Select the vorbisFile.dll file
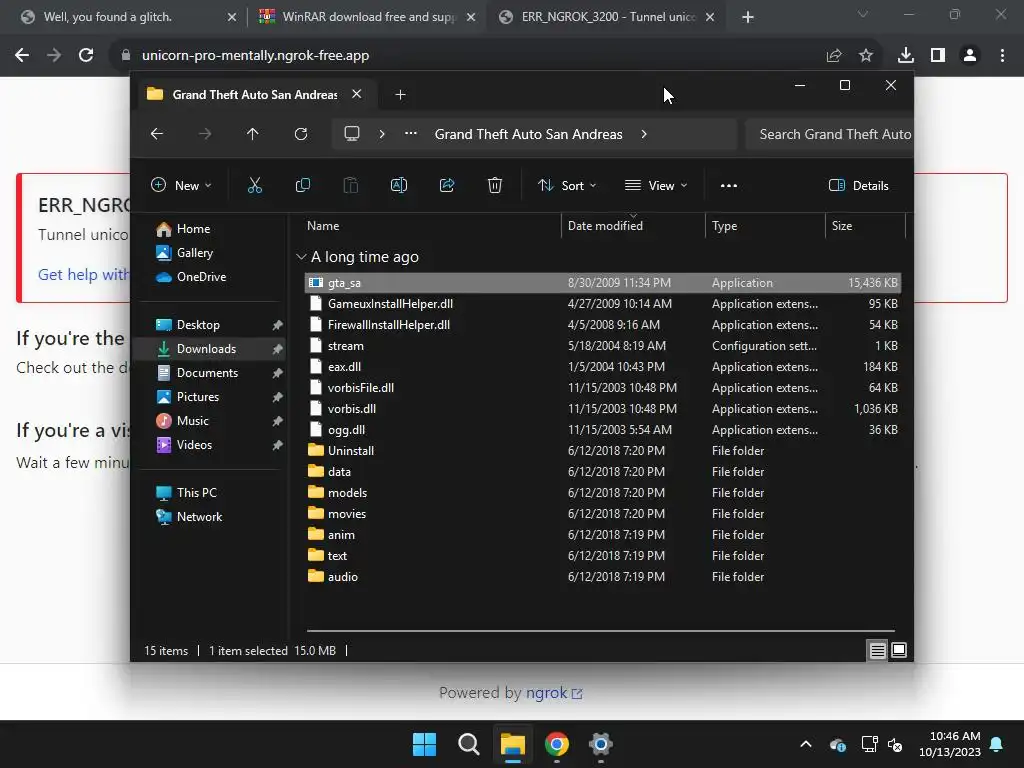The height and width of the screenshot is (768, 1024). 603,388
